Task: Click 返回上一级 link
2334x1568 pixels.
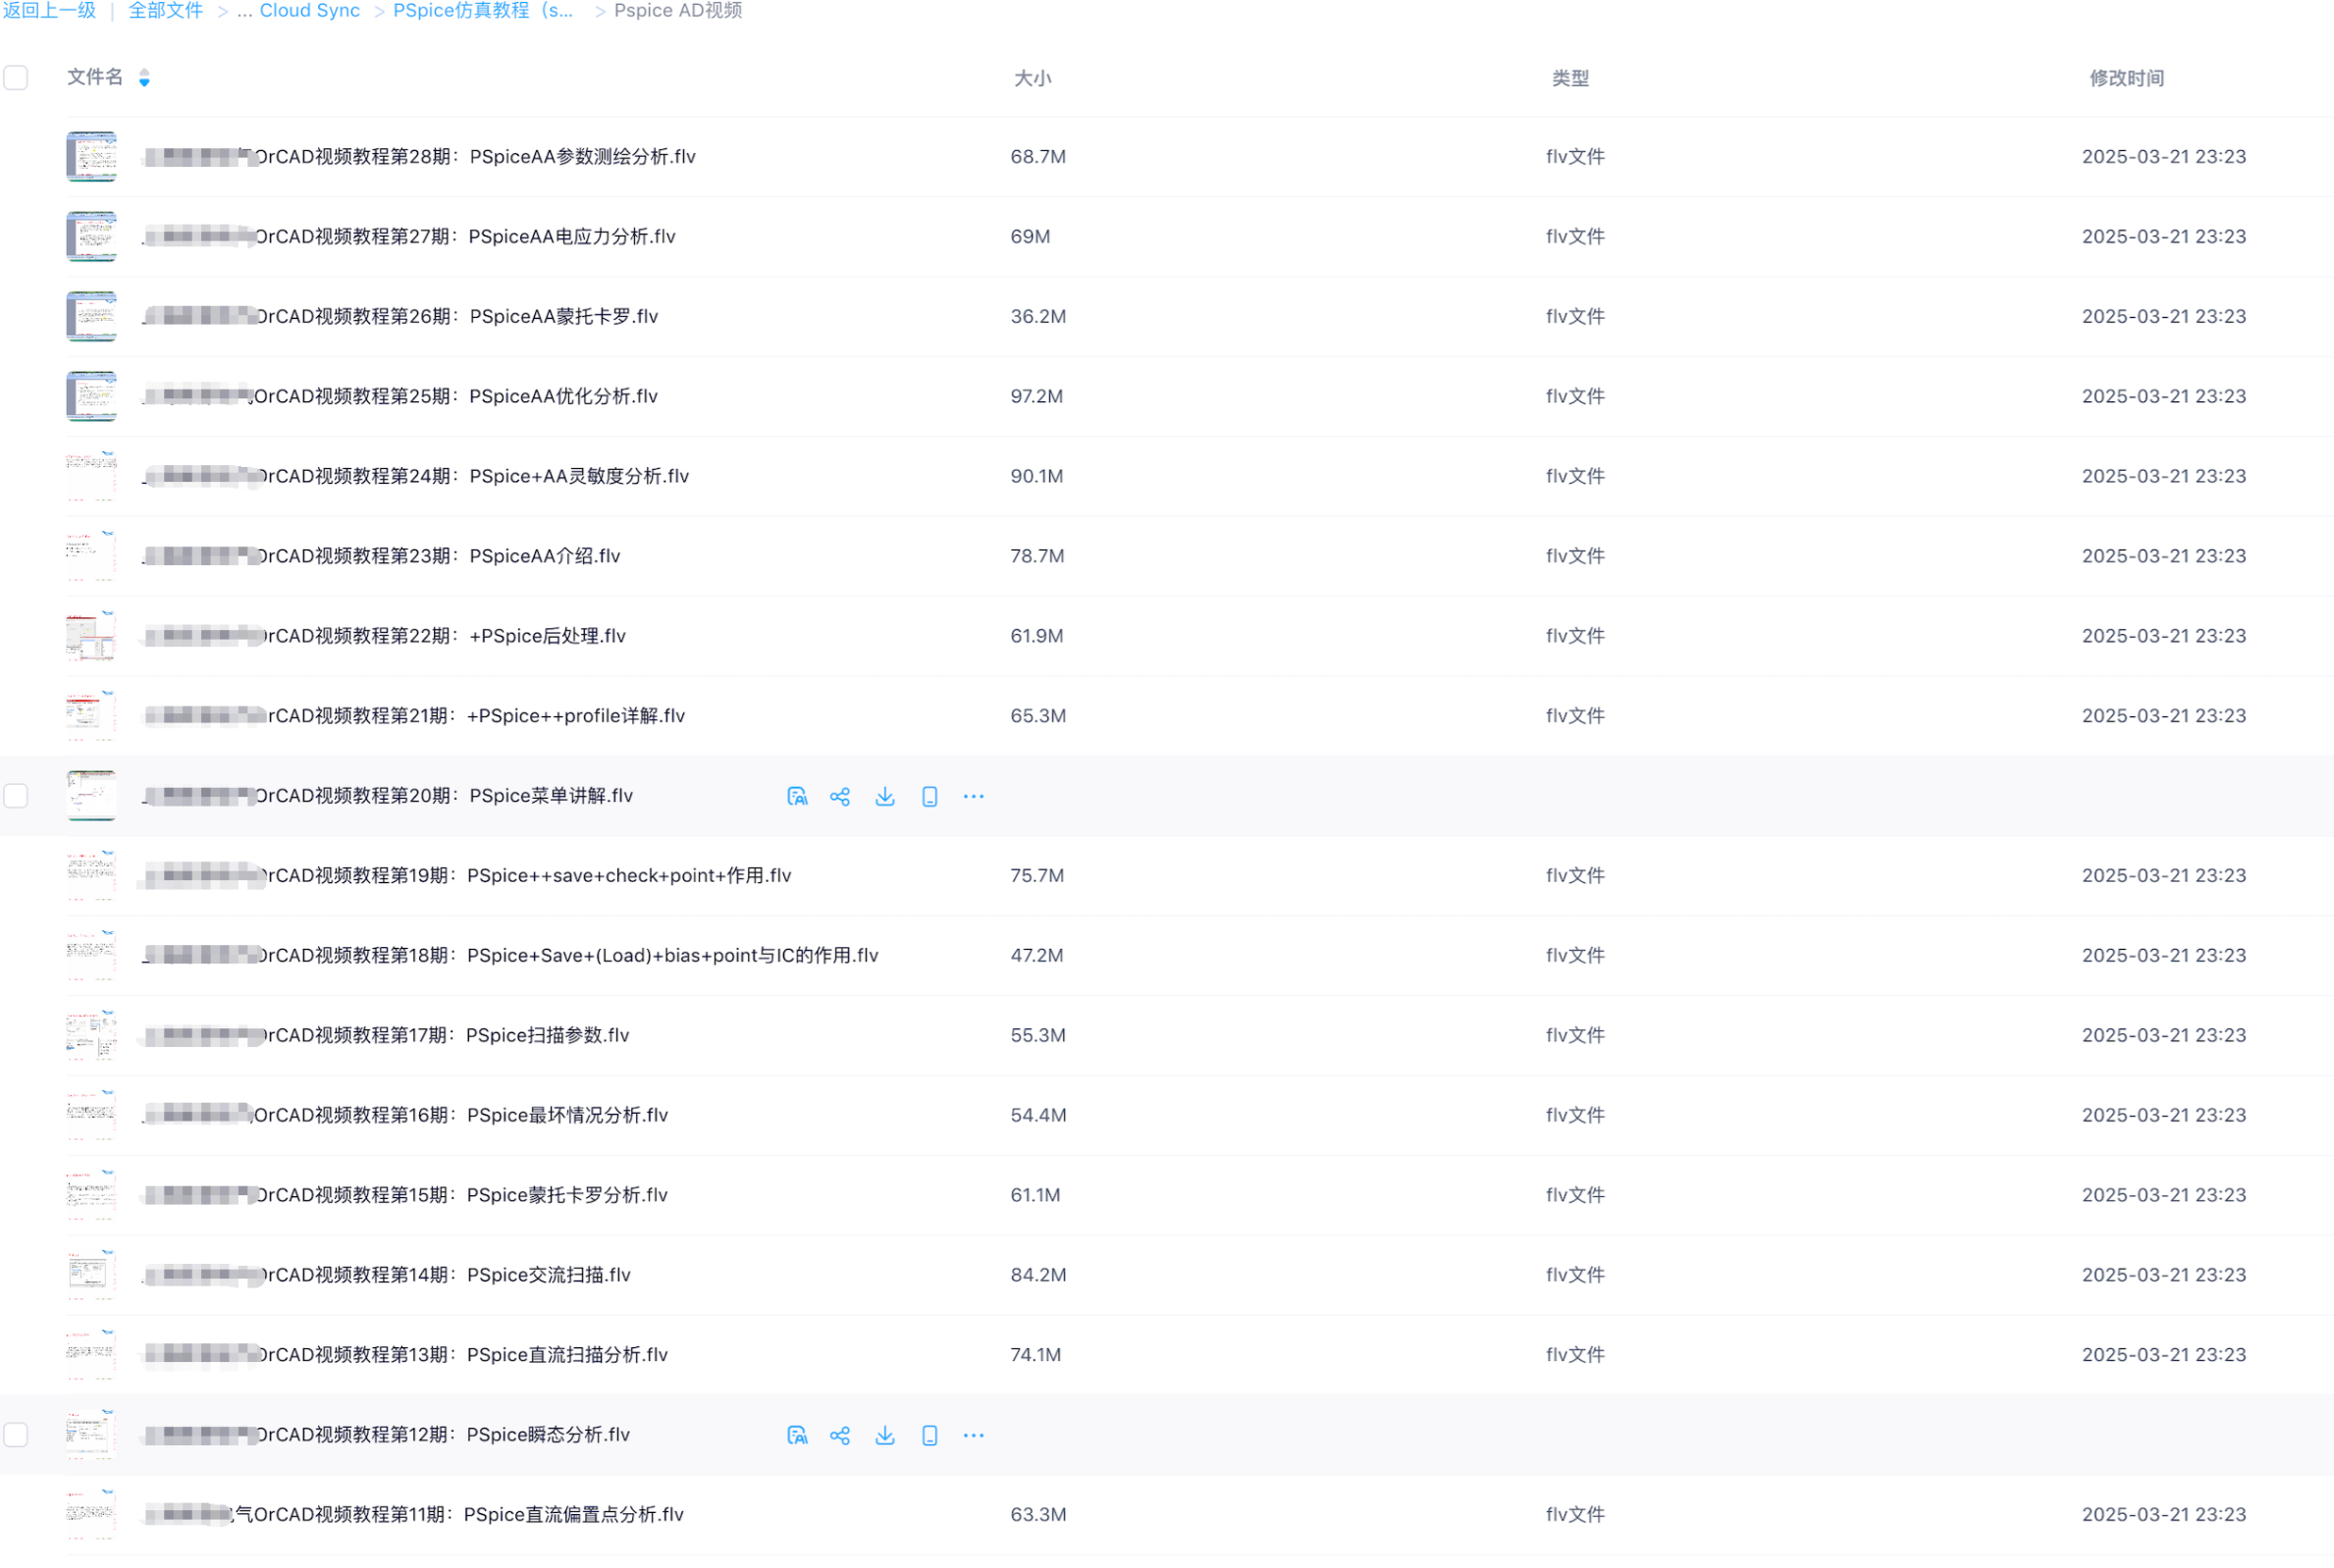Action: pos(49,10)
